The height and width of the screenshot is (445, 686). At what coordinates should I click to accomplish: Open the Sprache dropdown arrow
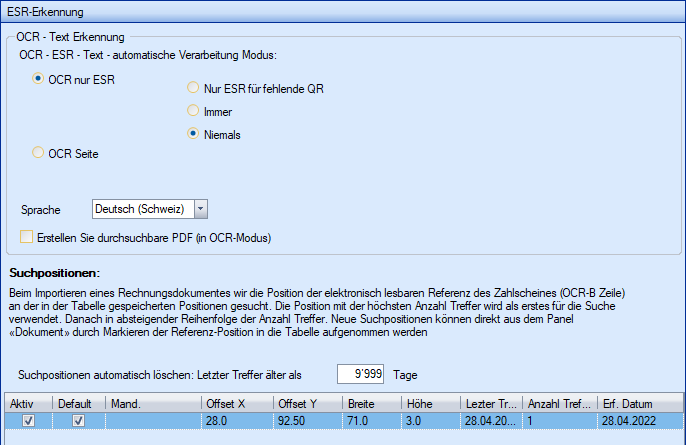(201, 209)
